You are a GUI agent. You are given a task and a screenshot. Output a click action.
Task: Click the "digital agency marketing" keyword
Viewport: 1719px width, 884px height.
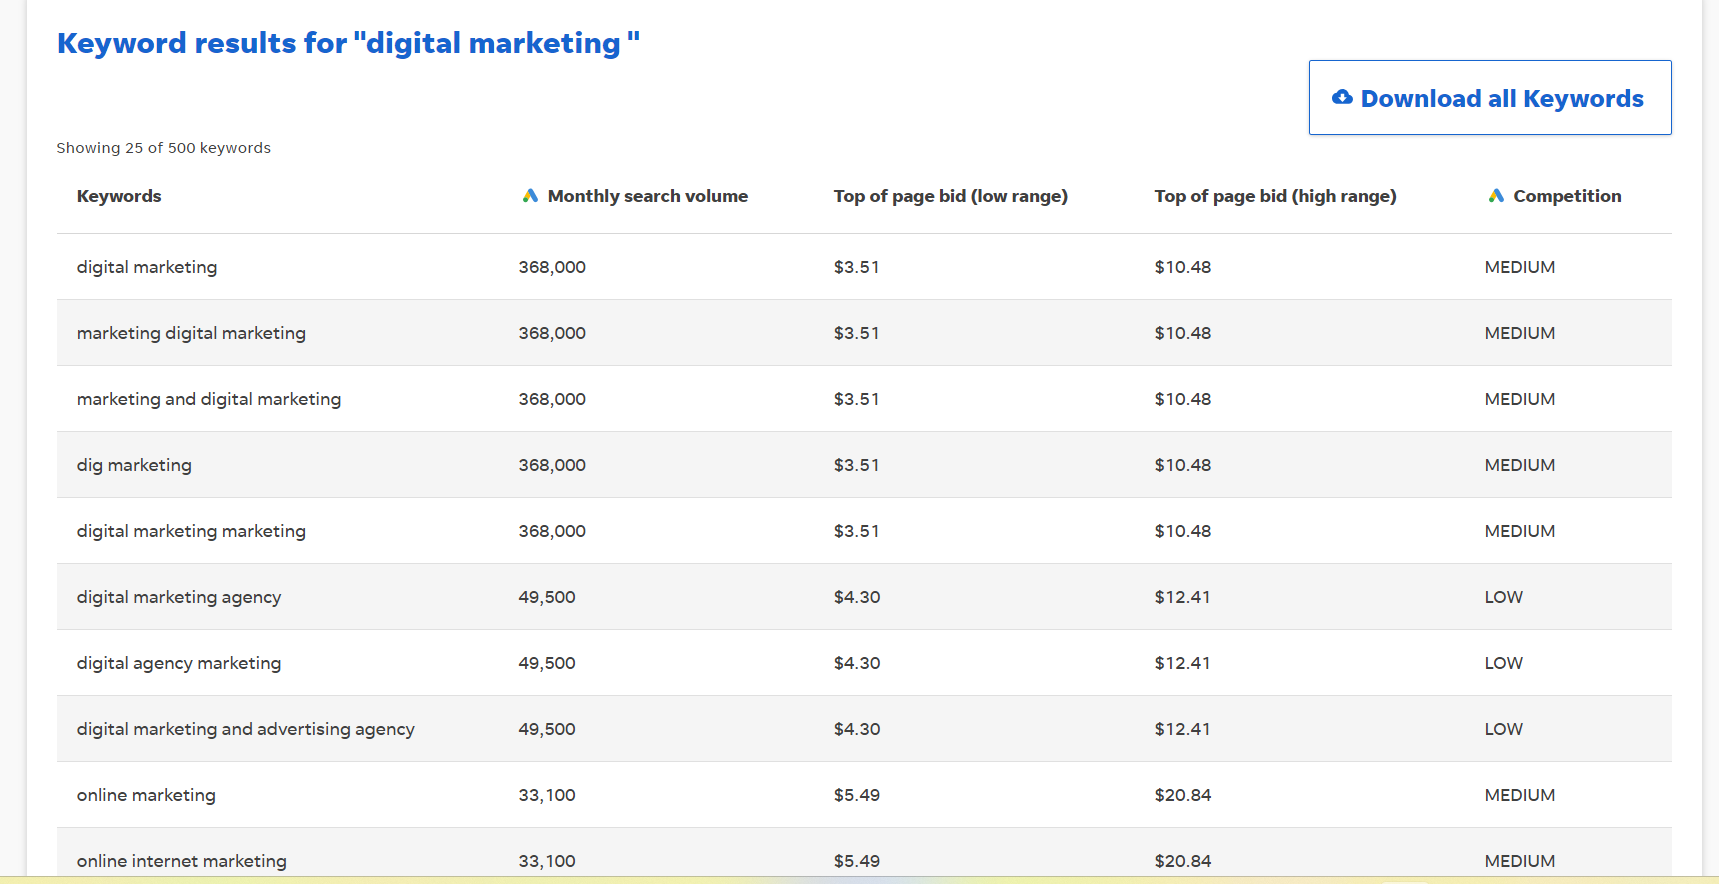point(179,663)
